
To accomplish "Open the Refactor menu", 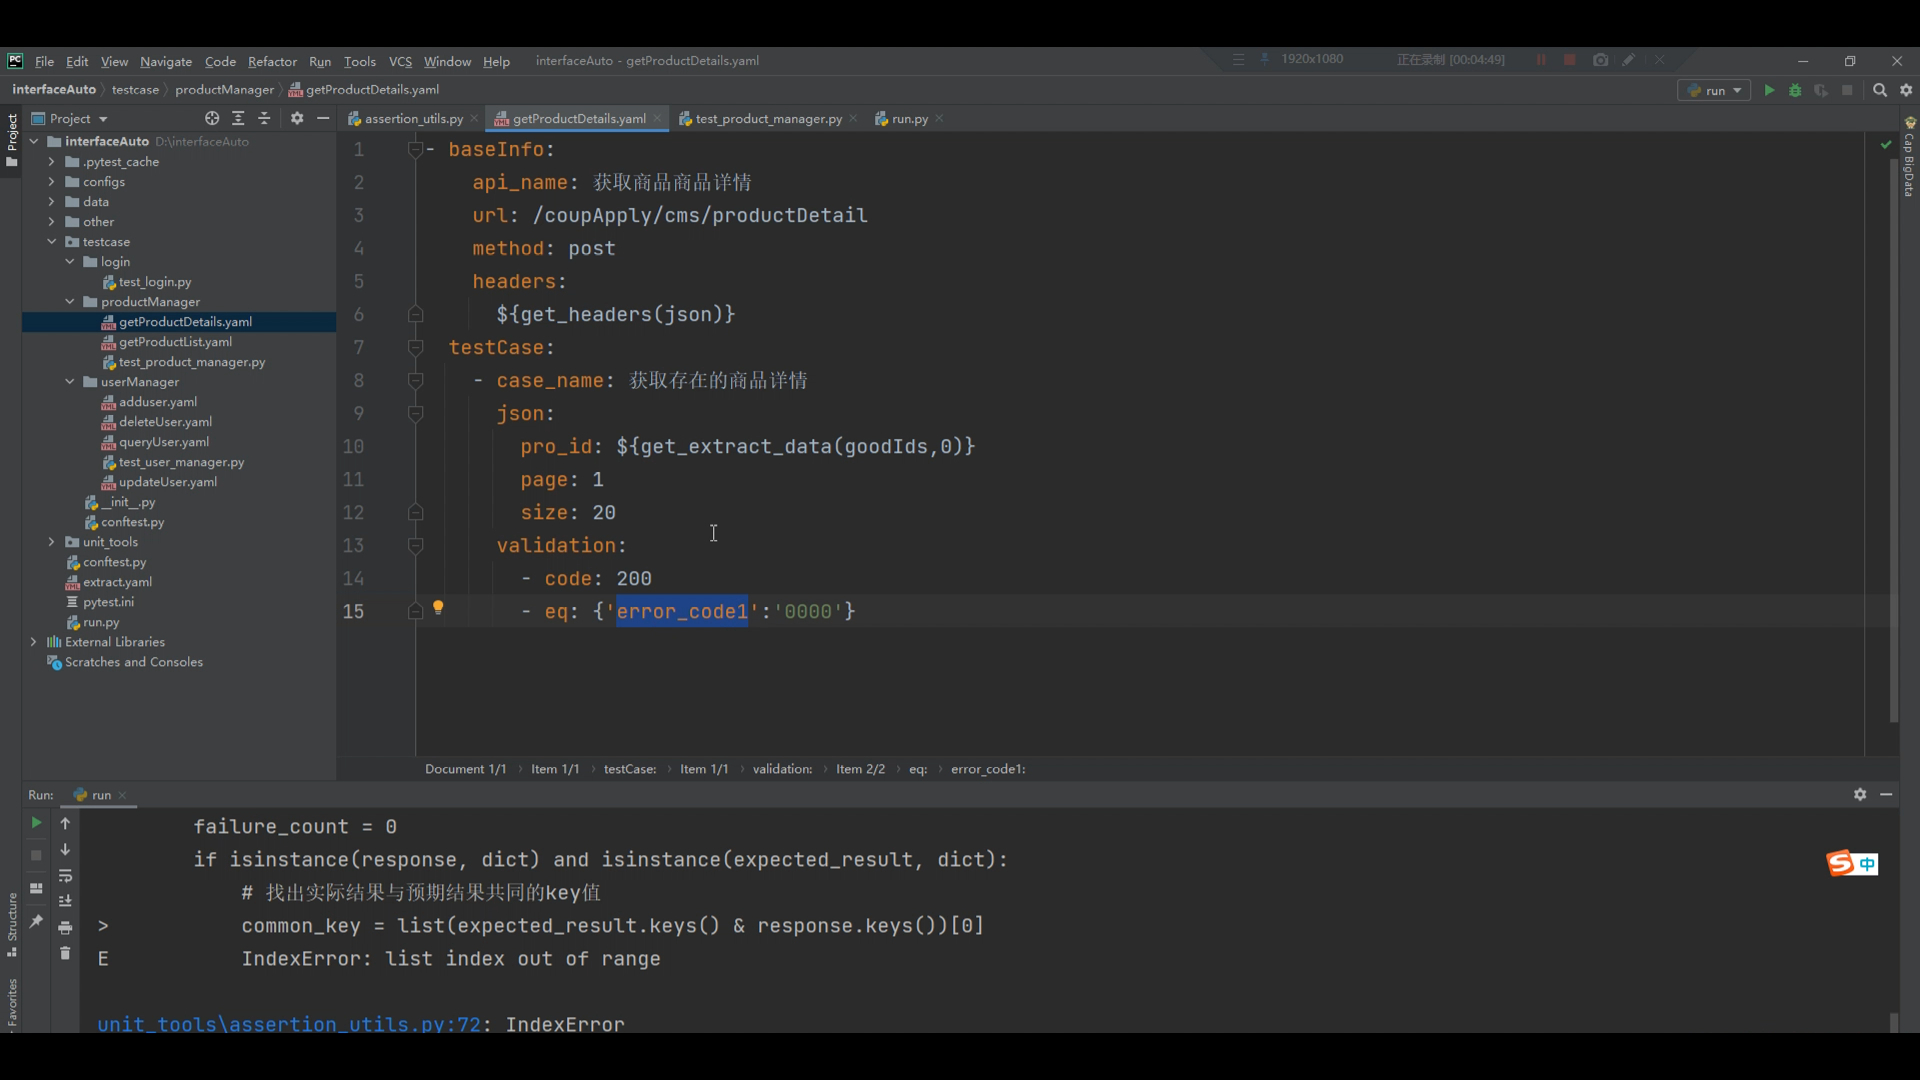I will point(272,61).
